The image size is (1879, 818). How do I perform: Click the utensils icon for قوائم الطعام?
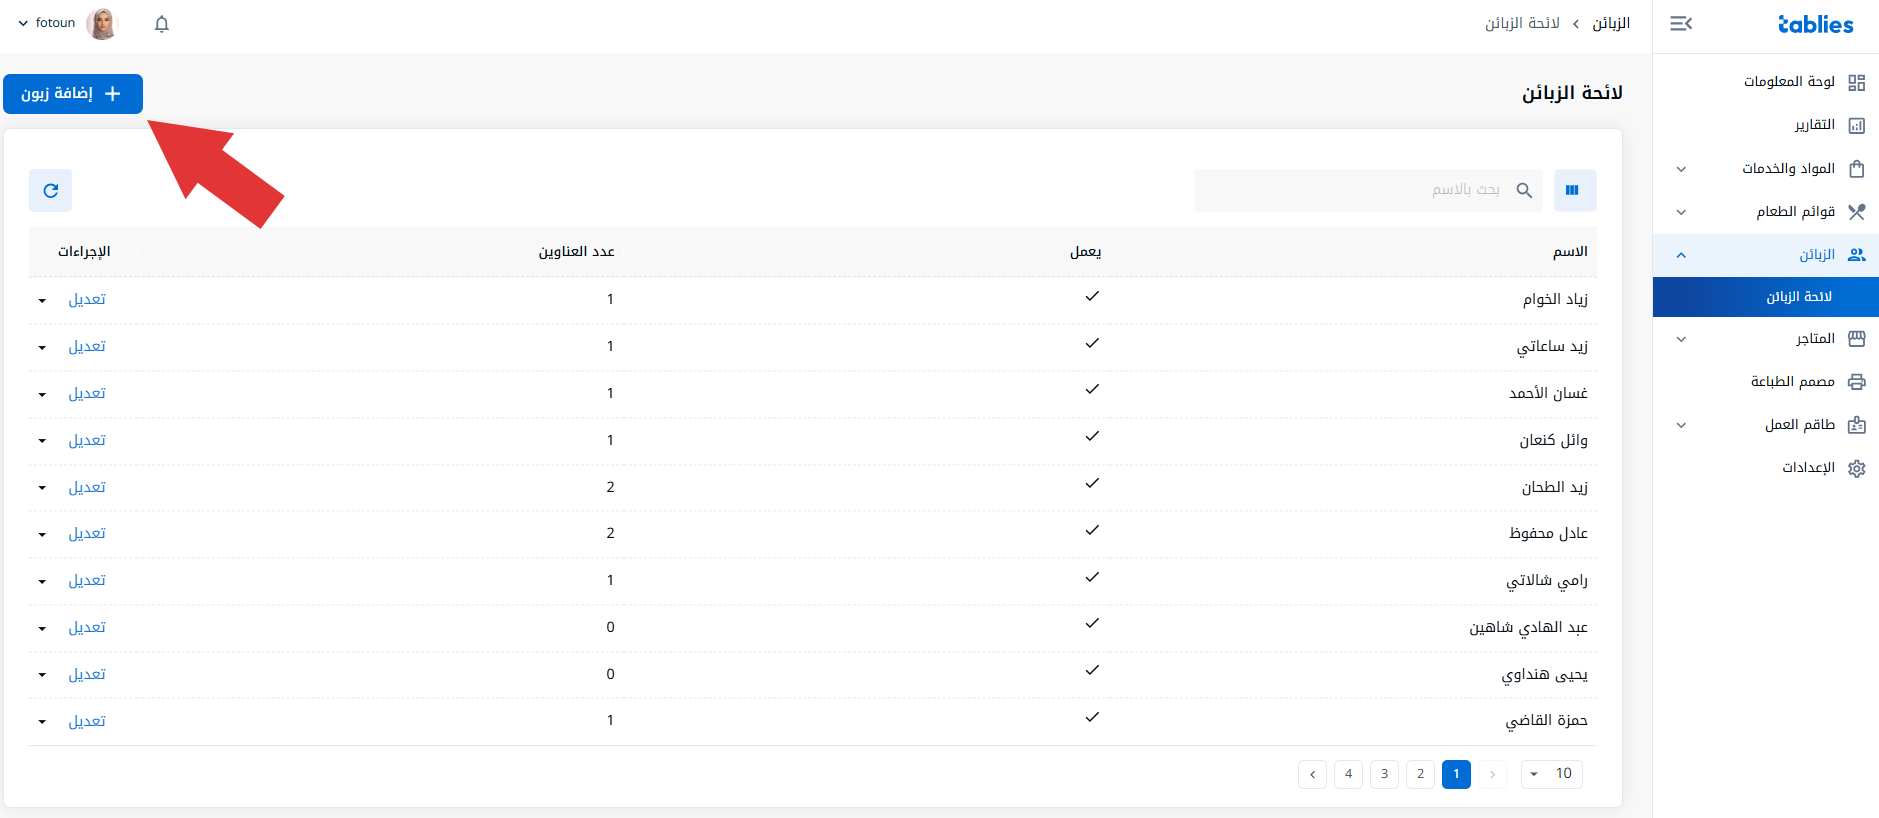tap(1857, 211)
